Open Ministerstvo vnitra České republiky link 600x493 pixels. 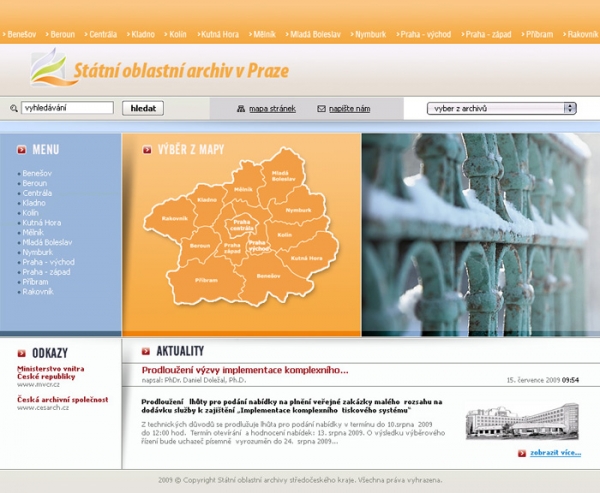pos(51,373)
